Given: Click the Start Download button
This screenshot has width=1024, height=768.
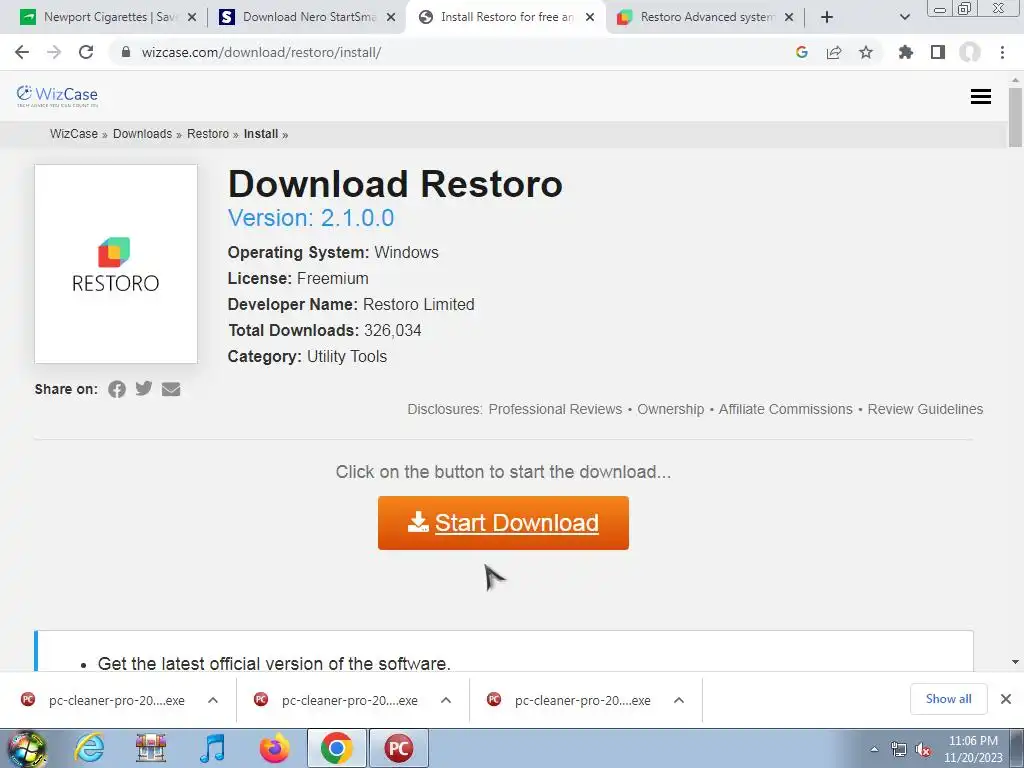Looking at the screenshot, I should pyautogui.click(x=503, y=522).
